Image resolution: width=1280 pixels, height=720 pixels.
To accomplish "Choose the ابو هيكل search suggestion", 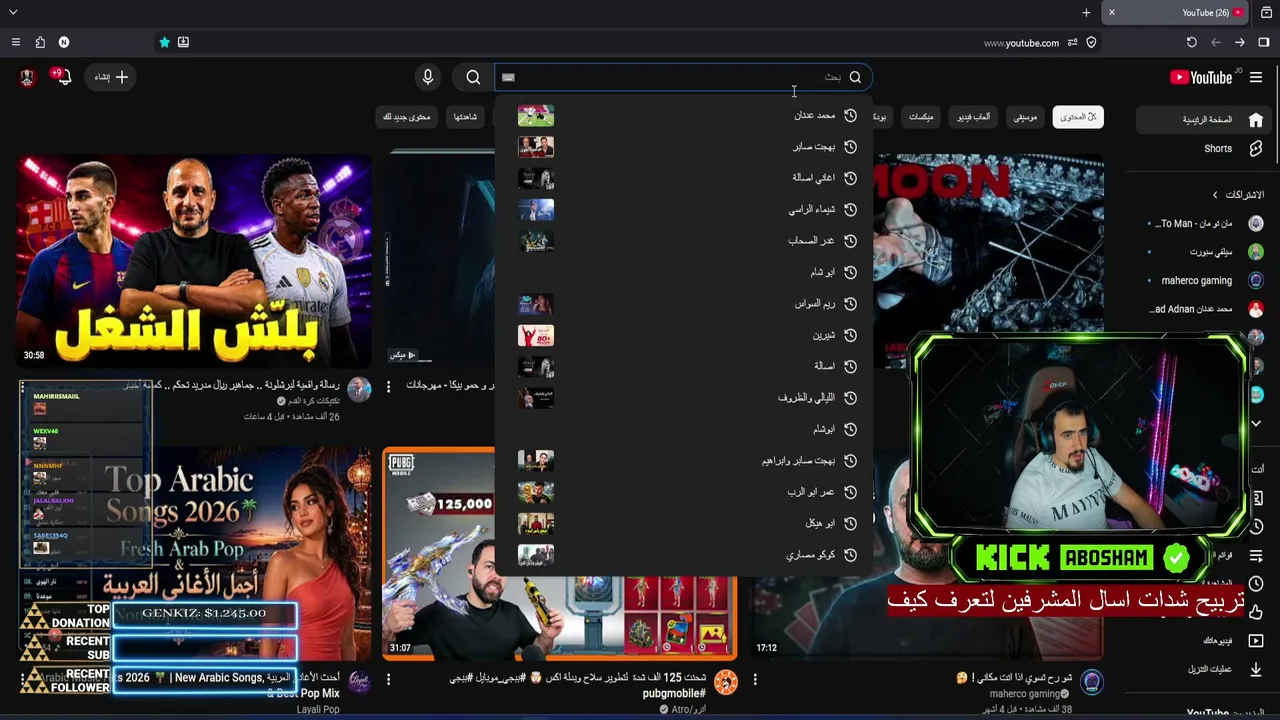I will [x=683, y=524].
